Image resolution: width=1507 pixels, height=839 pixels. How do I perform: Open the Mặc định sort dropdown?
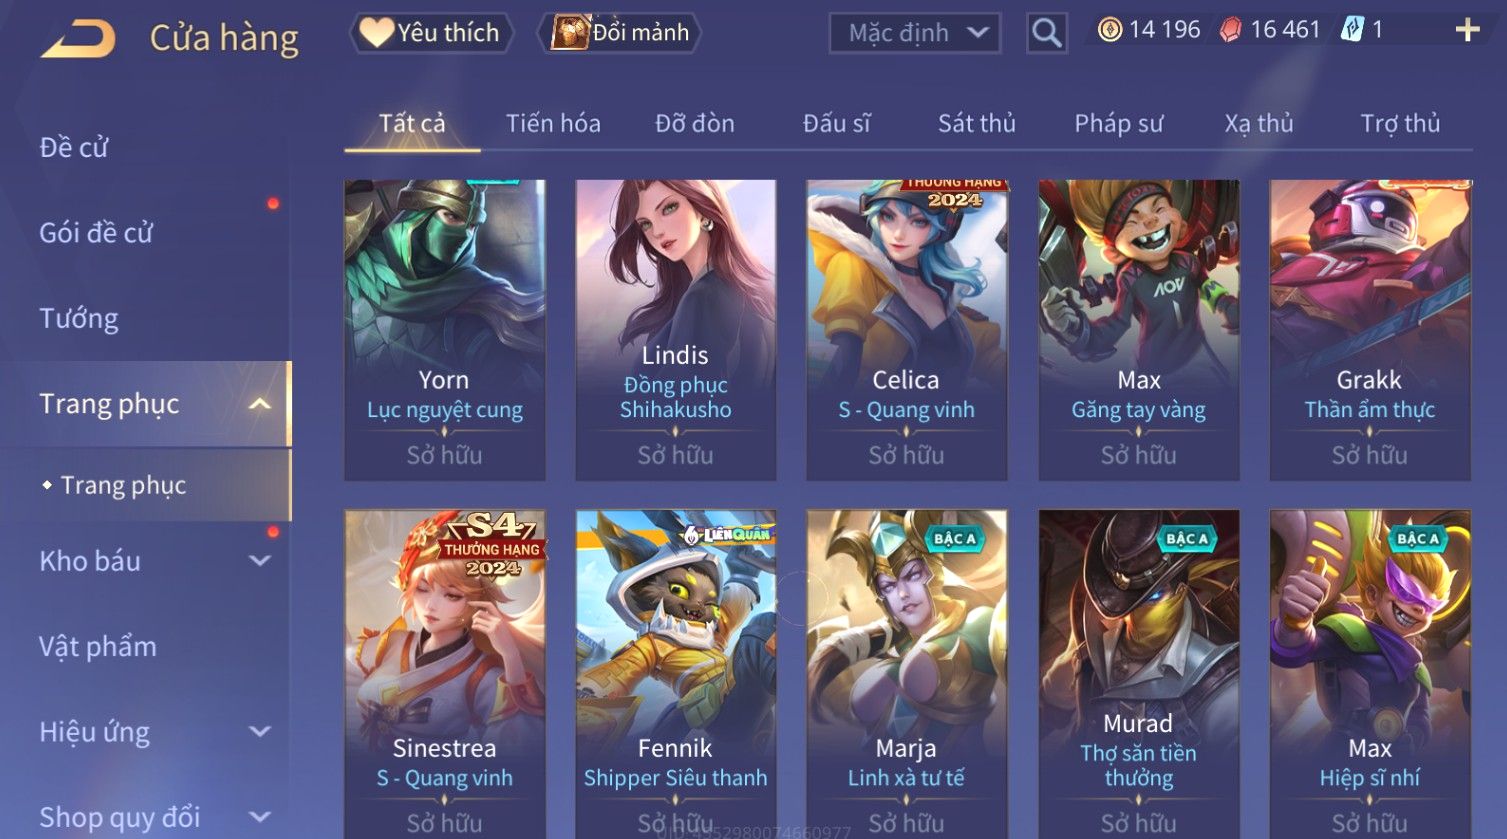click(915, 33)
